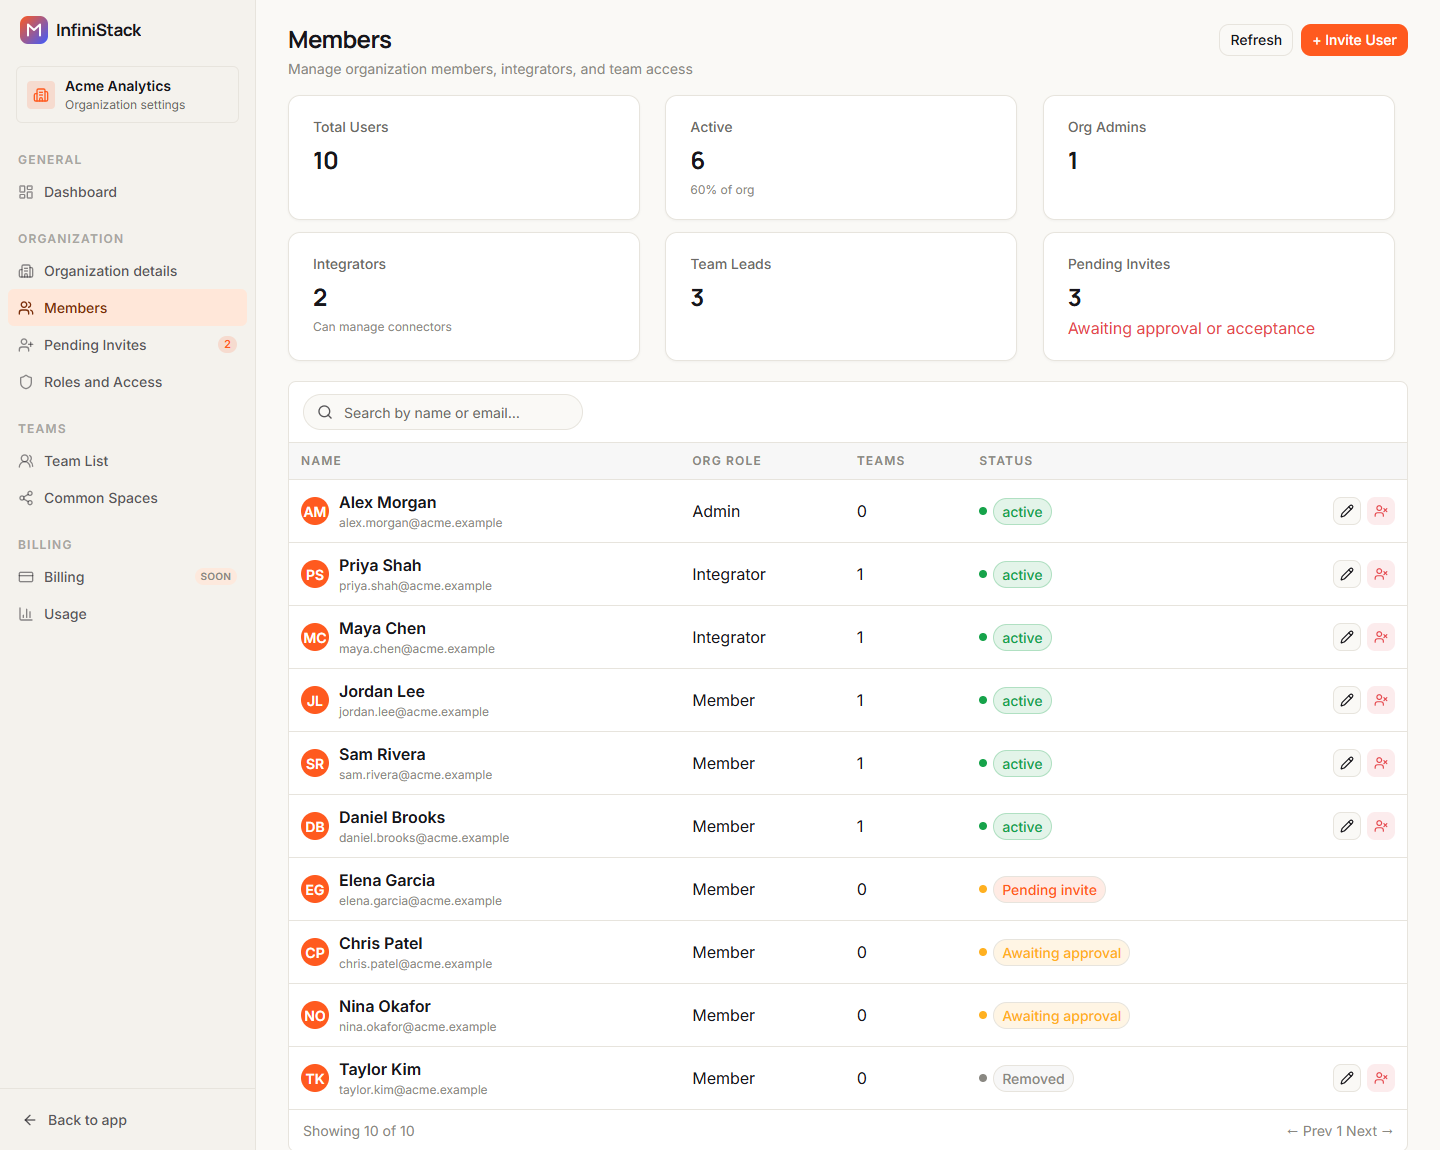Navigate to Team List
Viewport: 1440px width, 1150px height.
127,461
